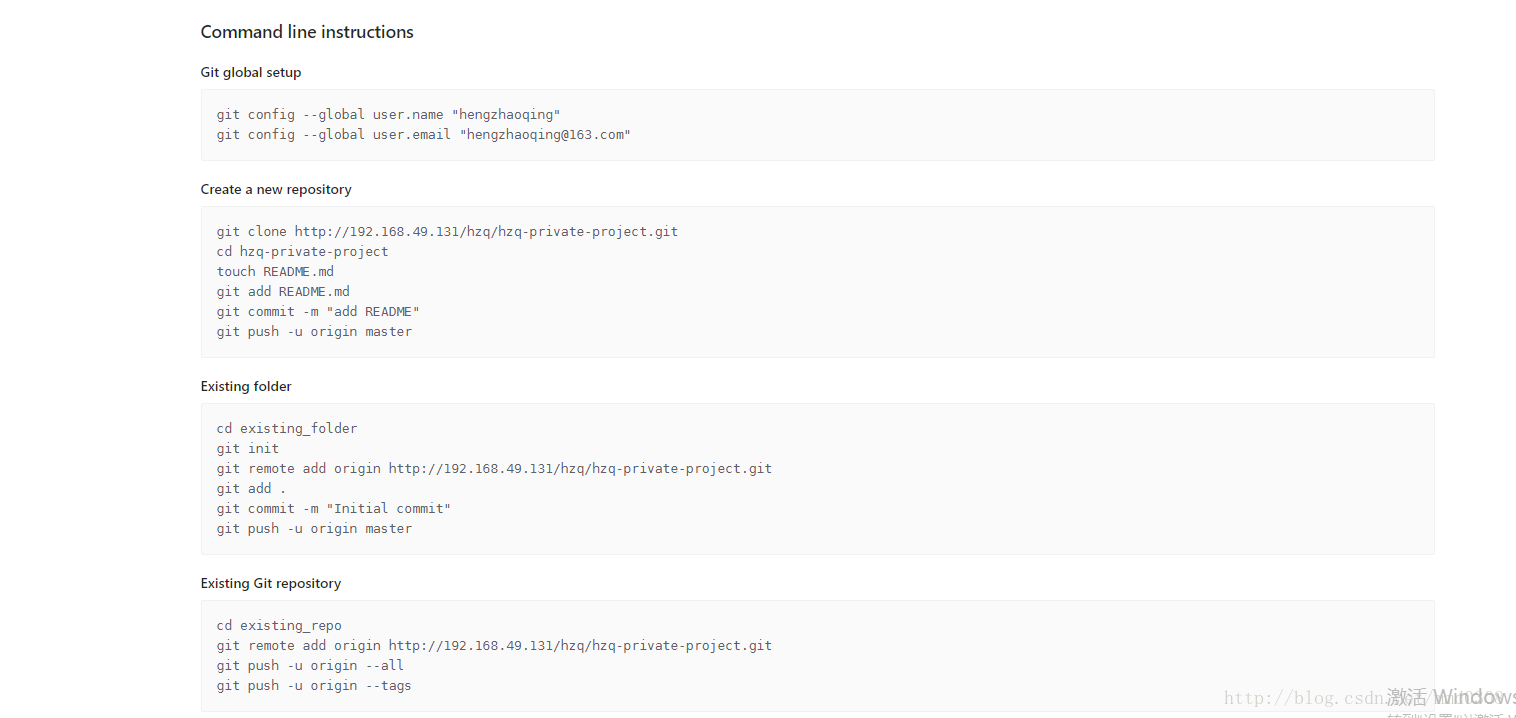Click the "Existing Git repository" heading
This screenshot has height=718, width=1516.
tap(271, 583)
